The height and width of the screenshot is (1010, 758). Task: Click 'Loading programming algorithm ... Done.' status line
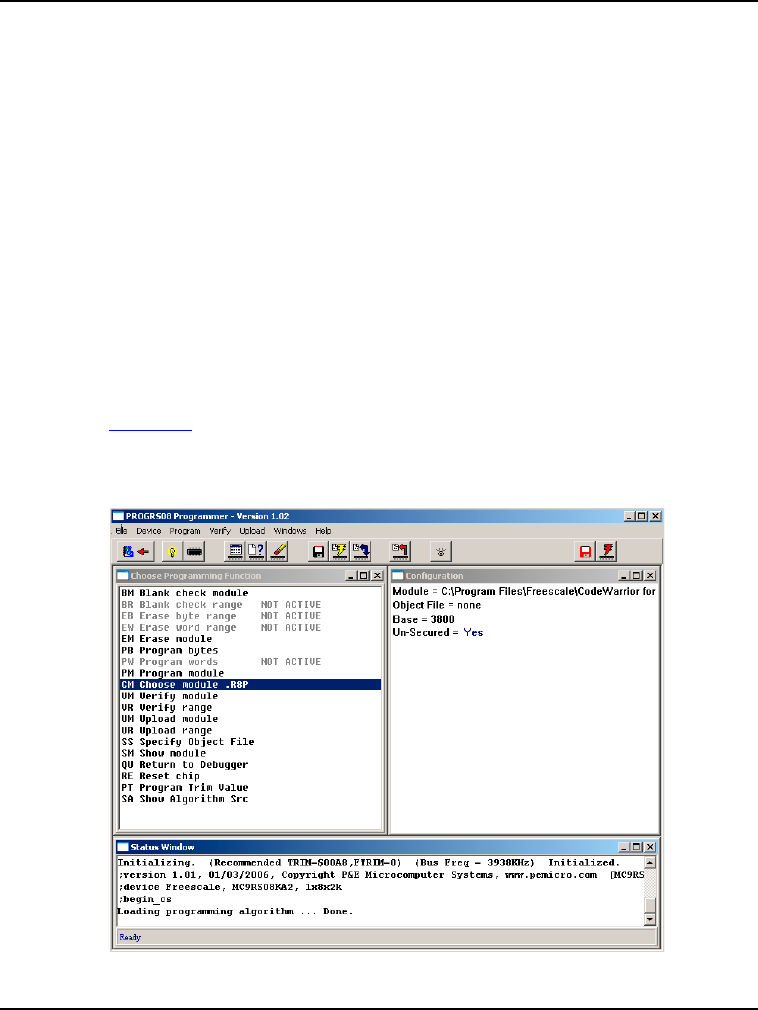coord(235,911)
